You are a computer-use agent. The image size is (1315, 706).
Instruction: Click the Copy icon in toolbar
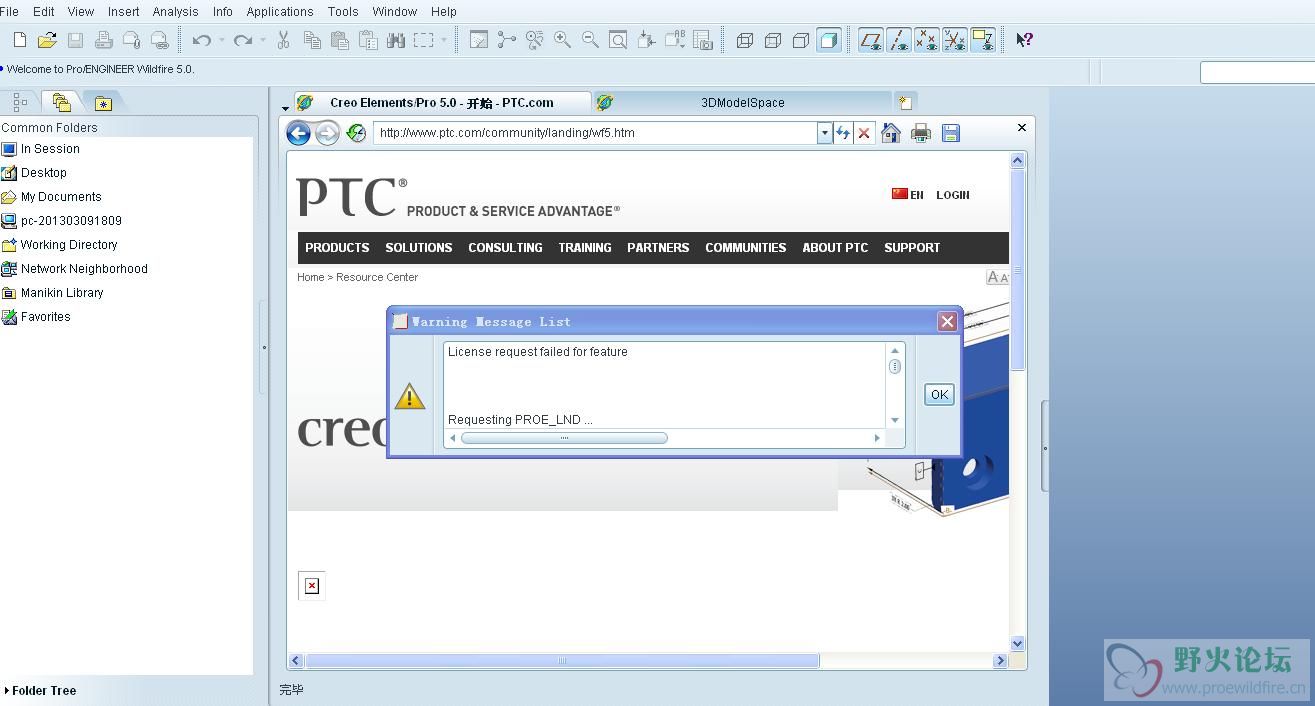coord(312,40)
